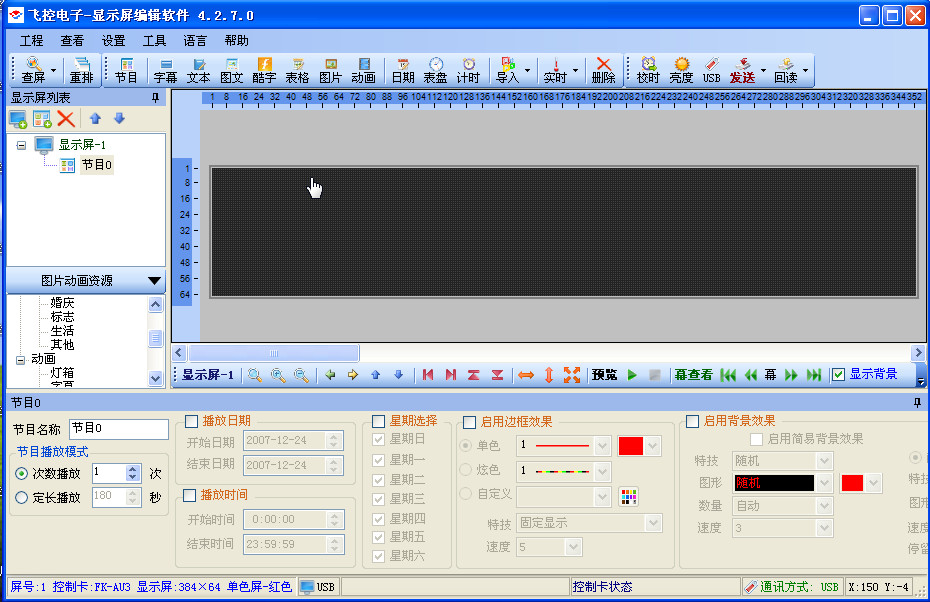
Task: Click the 导入 import toolbar icon
Action: coord(507,70)
